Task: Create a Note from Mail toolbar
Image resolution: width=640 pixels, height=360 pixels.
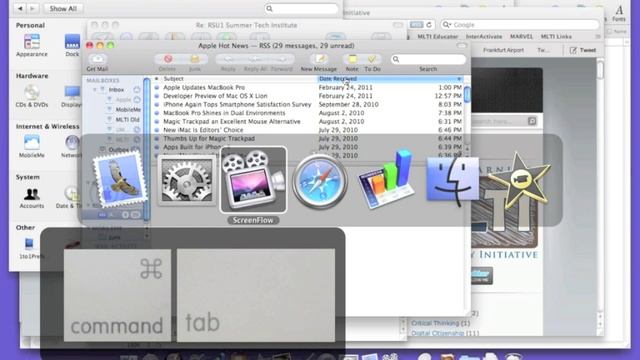Action: point(352,63)
